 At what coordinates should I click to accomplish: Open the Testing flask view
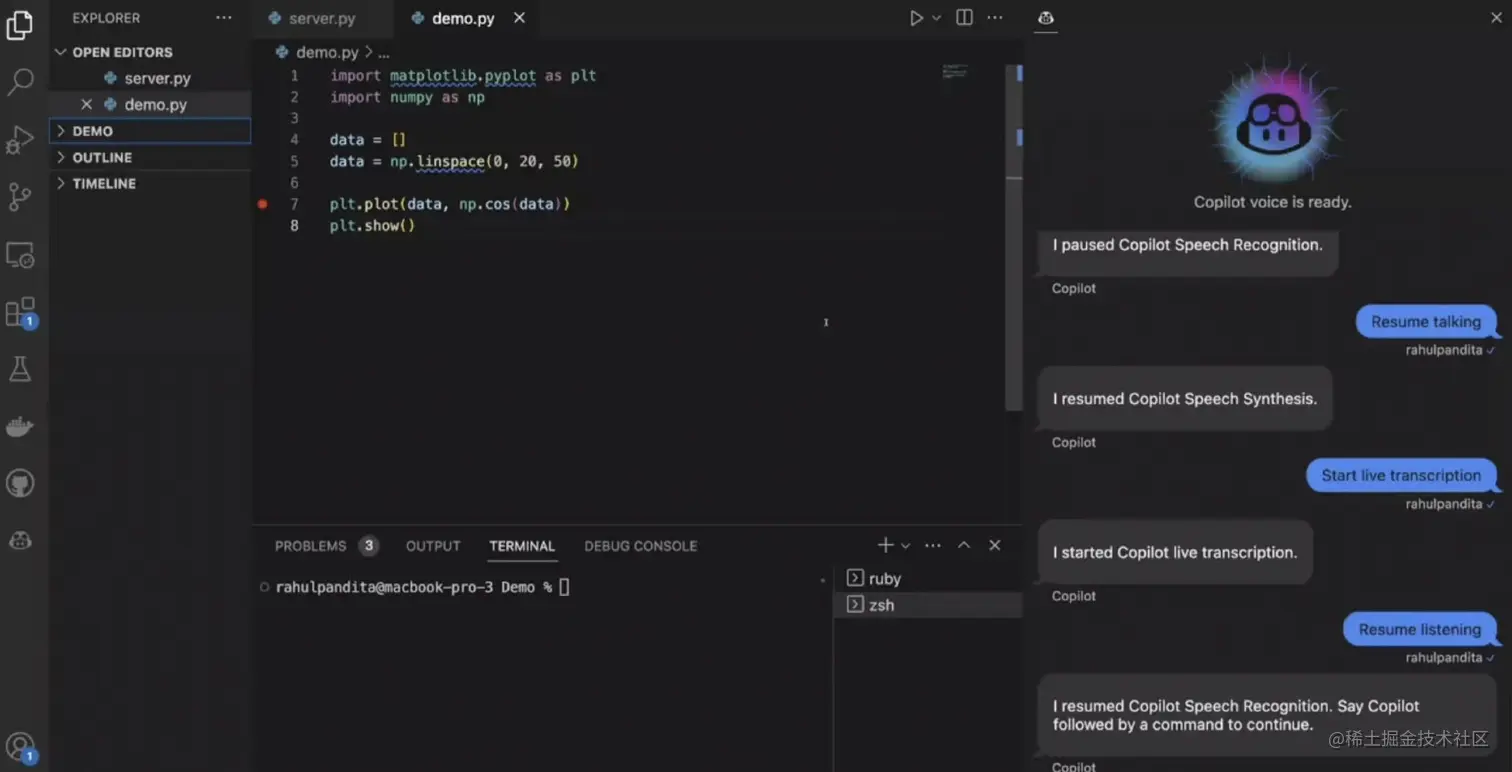pyautogui.click(x=20, y=370)
